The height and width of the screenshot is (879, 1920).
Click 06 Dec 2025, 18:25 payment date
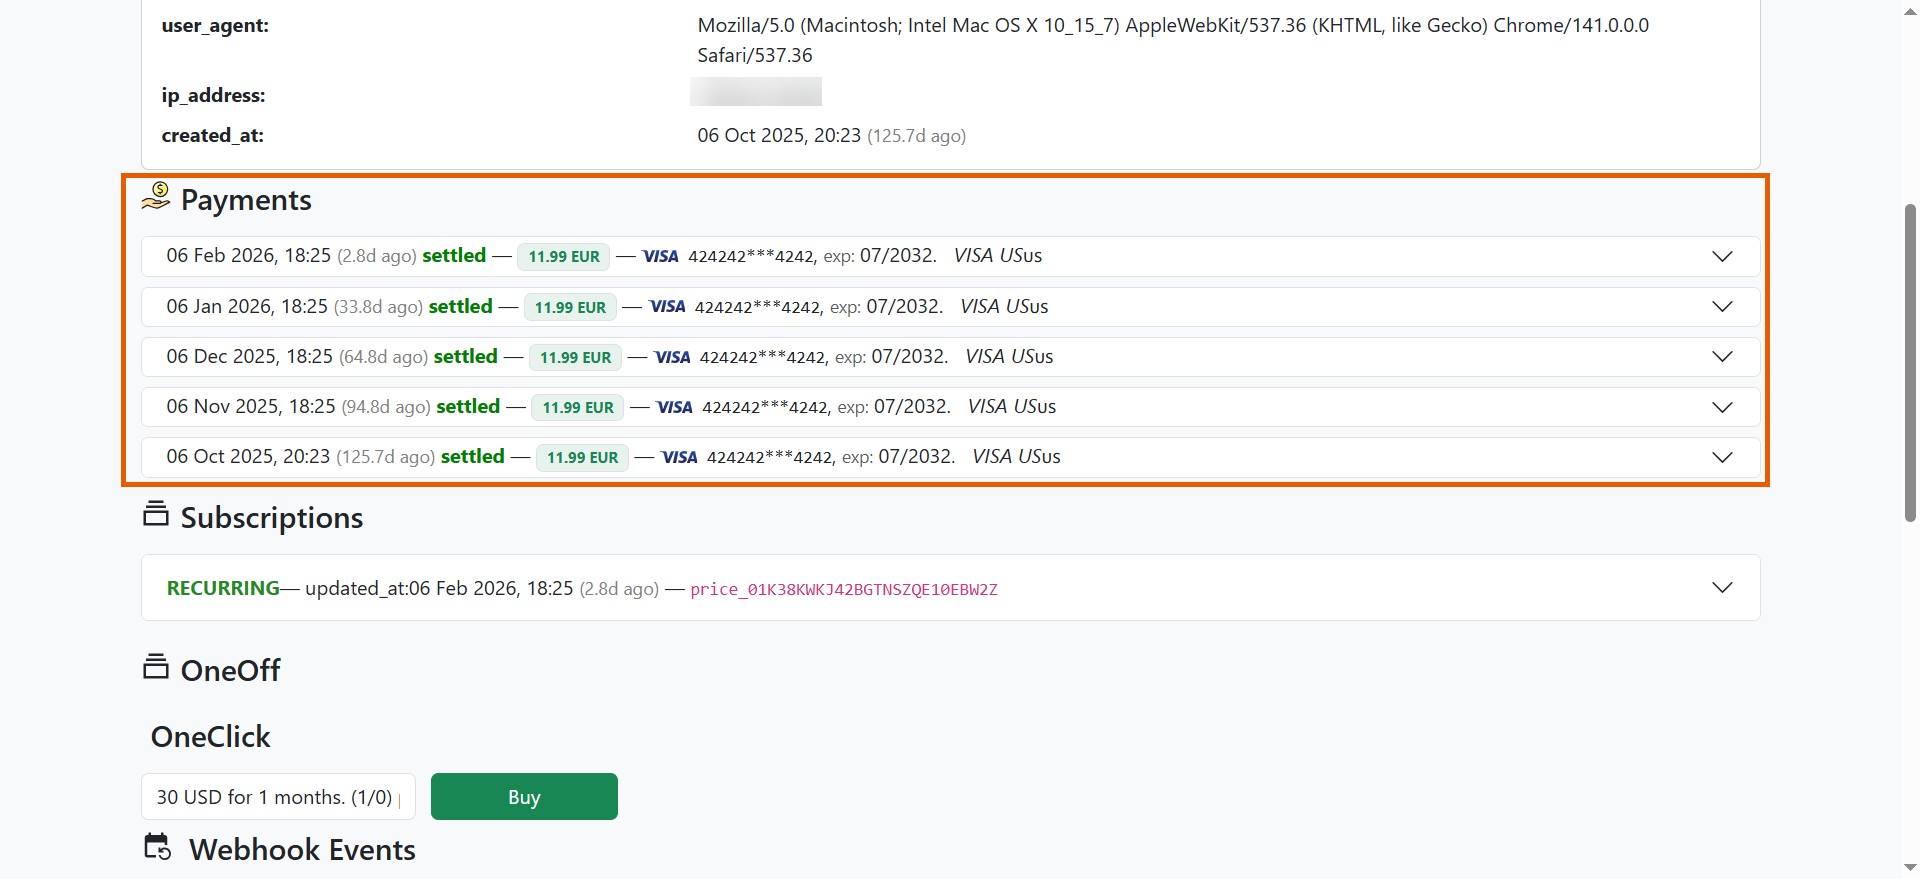250,356
